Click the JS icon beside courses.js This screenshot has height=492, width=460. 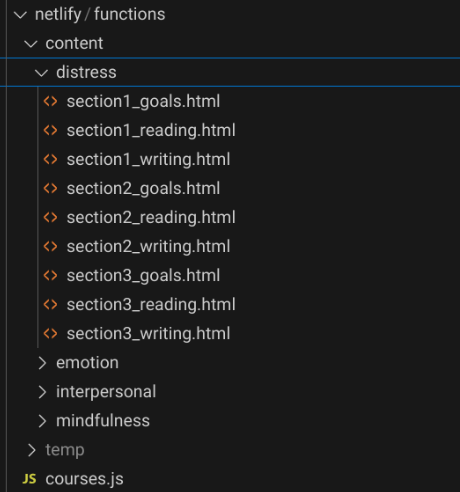[29, 479]
